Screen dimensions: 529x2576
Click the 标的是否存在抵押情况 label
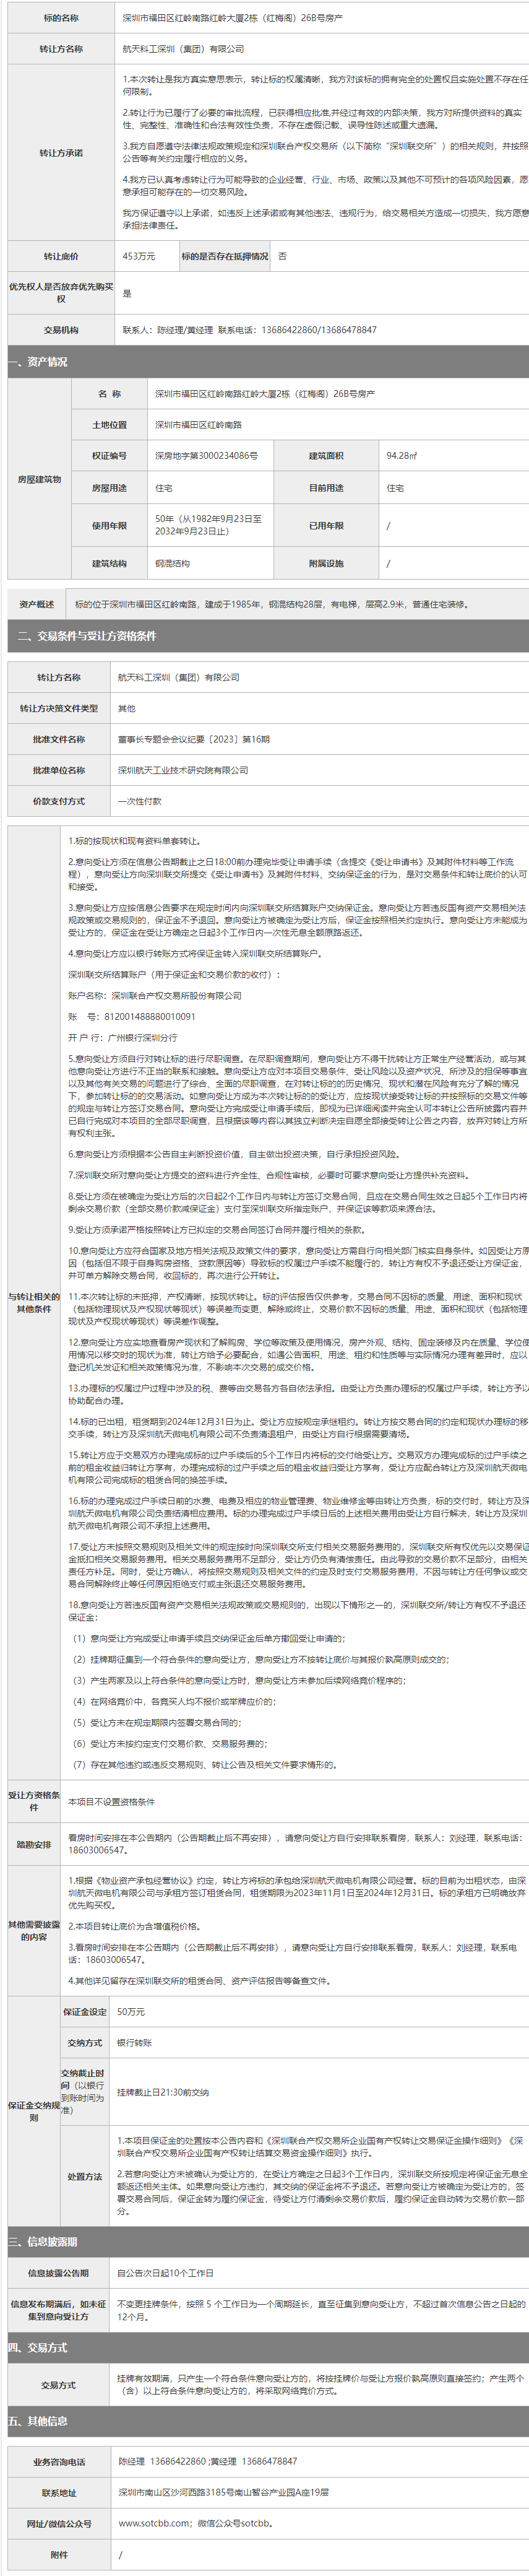[x=225, y=257]
